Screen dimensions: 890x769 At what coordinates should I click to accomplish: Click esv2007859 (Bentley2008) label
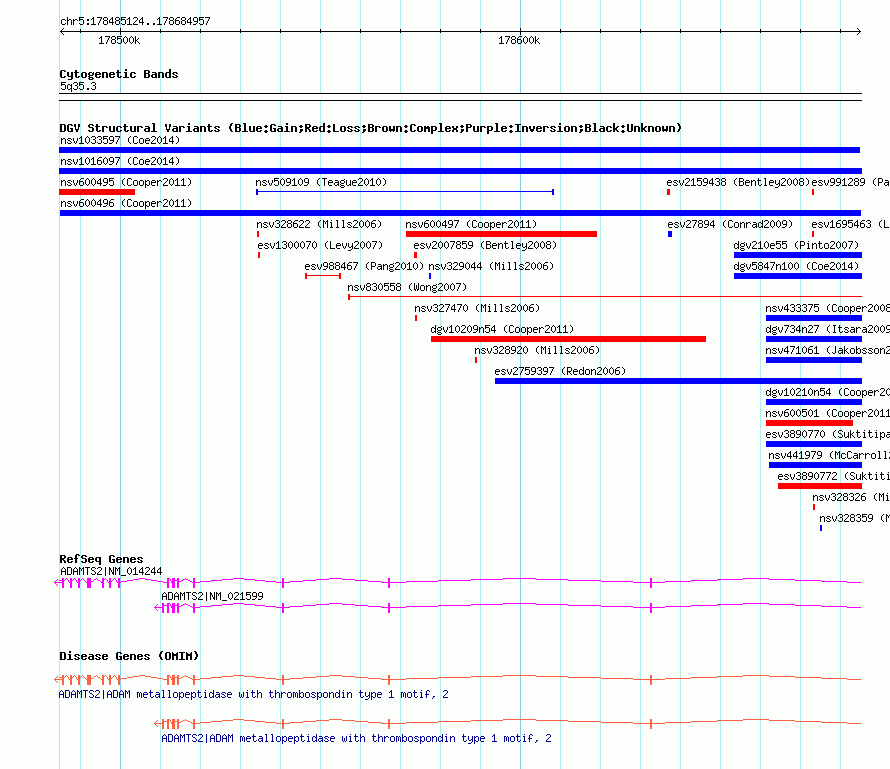pos(485,245)
